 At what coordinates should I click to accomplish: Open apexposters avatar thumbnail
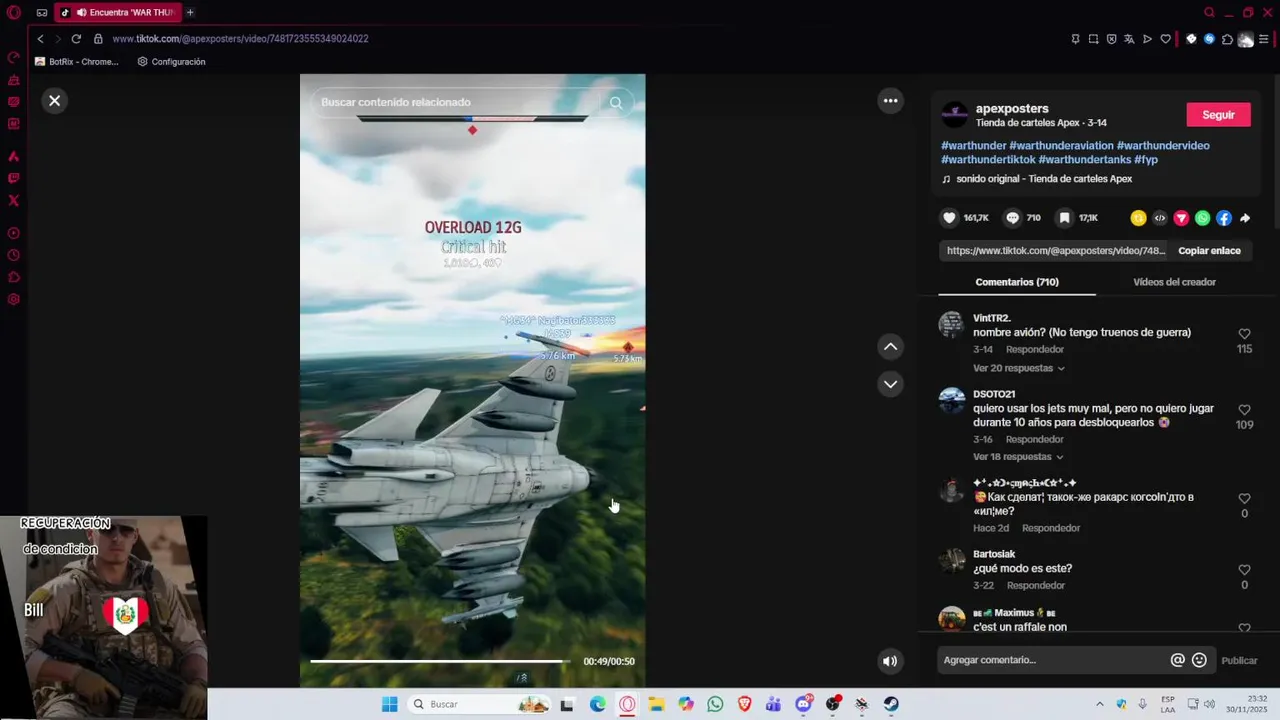click(x=955, y=114)
